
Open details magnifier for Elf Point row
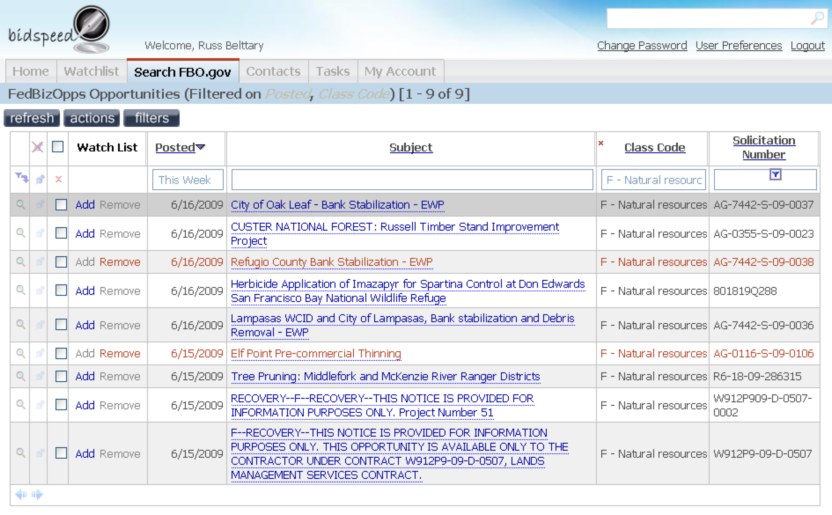pyautogui.click(x=20, y=353)
